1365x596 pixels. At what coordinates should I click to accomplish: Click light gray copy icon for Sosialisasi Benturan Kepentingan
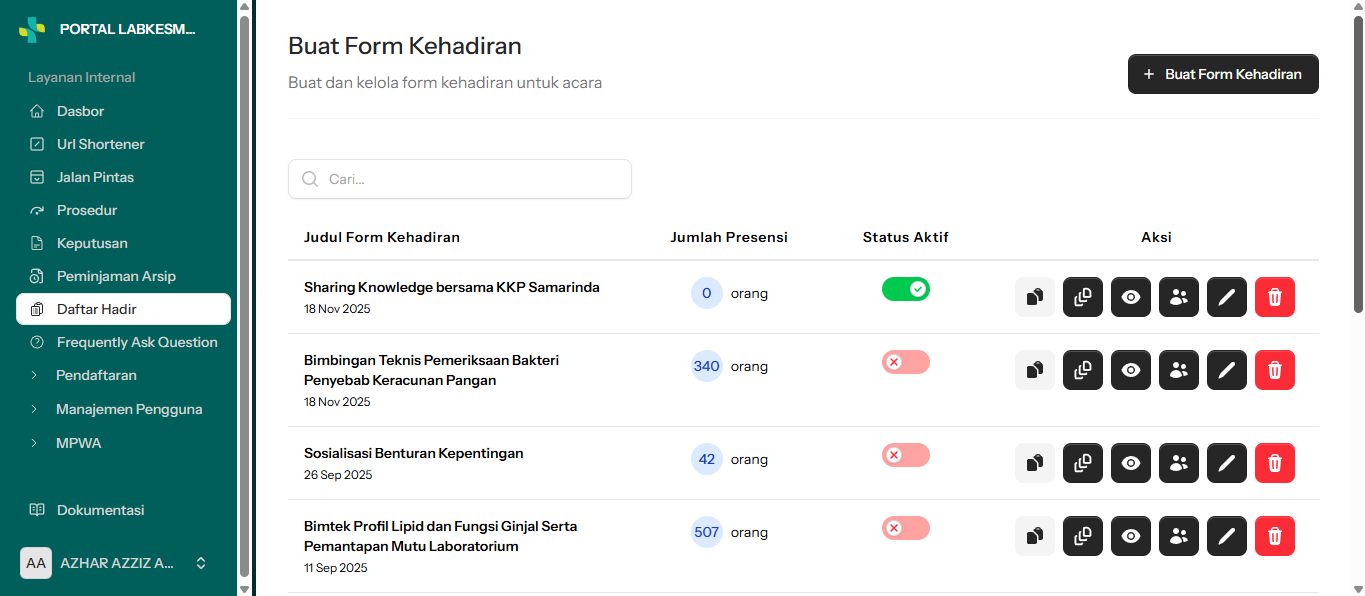coord(1035,463)
